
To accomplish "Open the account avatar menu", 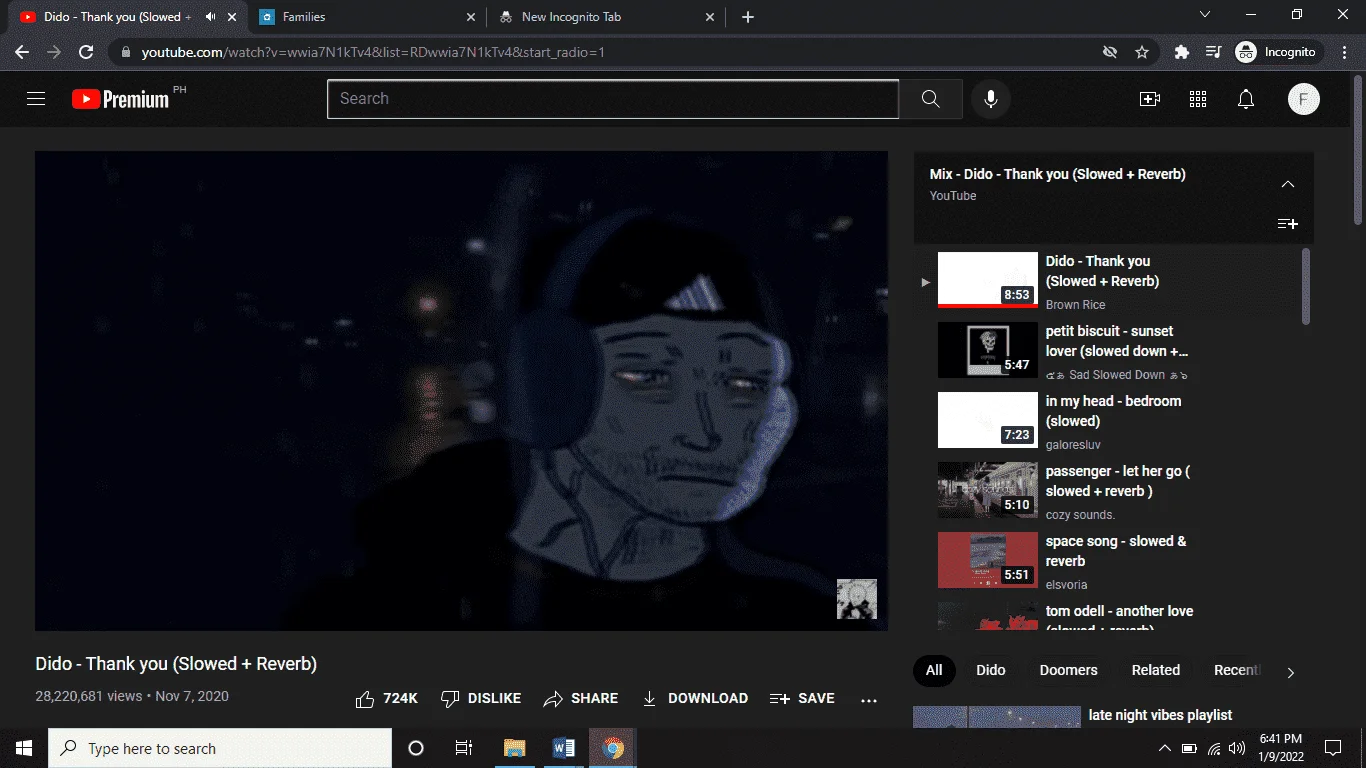I will [x=1304, y=99].
